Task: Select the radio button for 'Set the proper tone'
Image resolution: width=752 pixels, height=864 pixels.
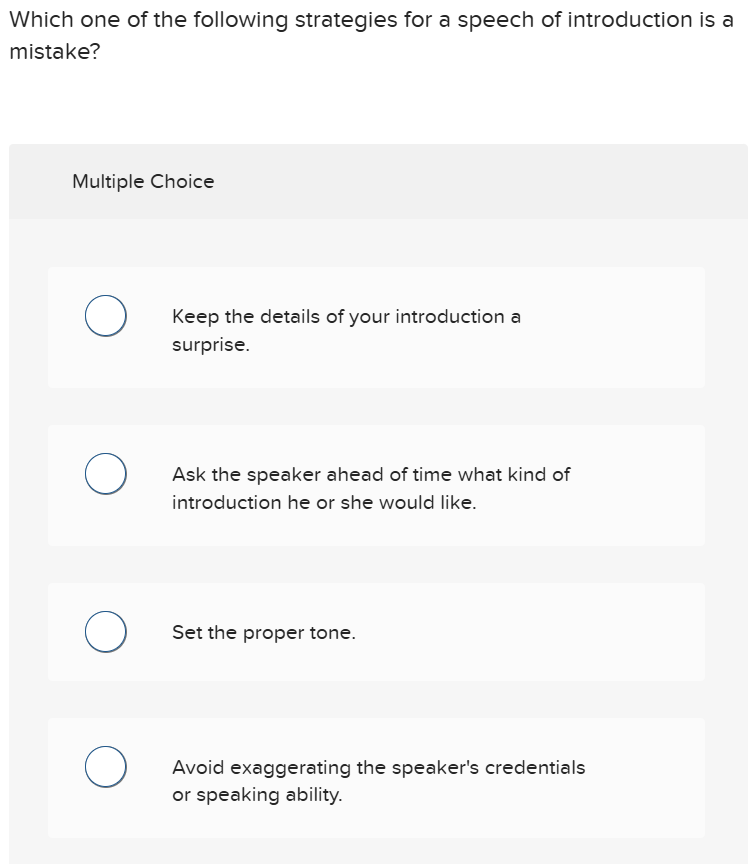Action: tap(105, 631)
